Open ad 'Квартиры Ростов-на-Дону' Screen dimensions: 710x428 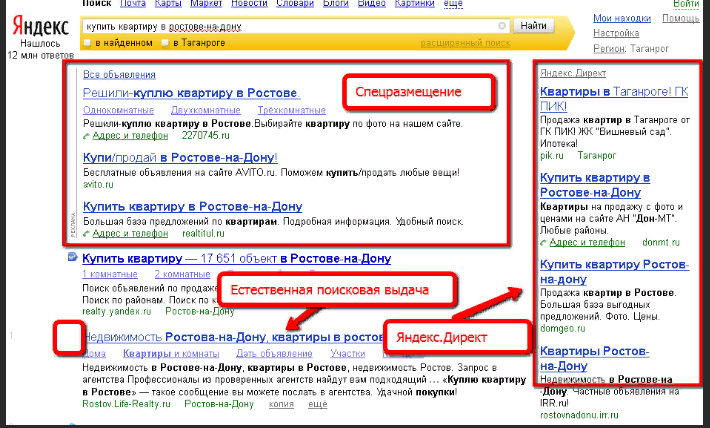coord(595,359)
